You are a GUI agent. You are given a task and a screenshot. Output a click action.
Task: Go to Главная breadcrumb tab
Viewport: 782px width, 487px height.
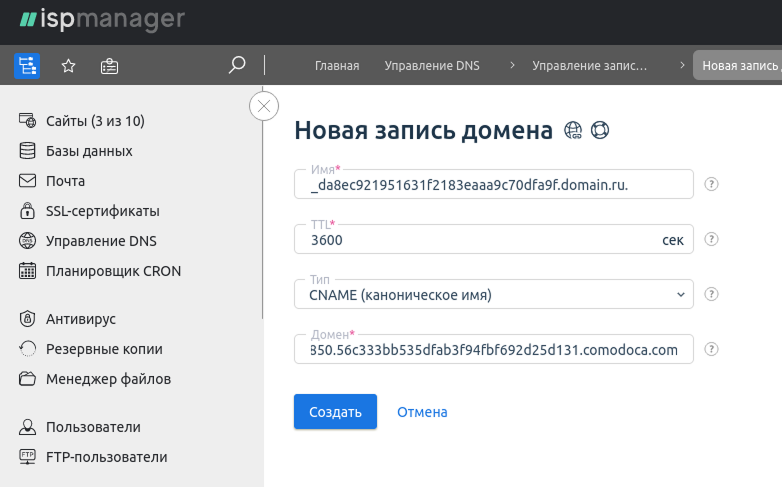pos(337,66)
